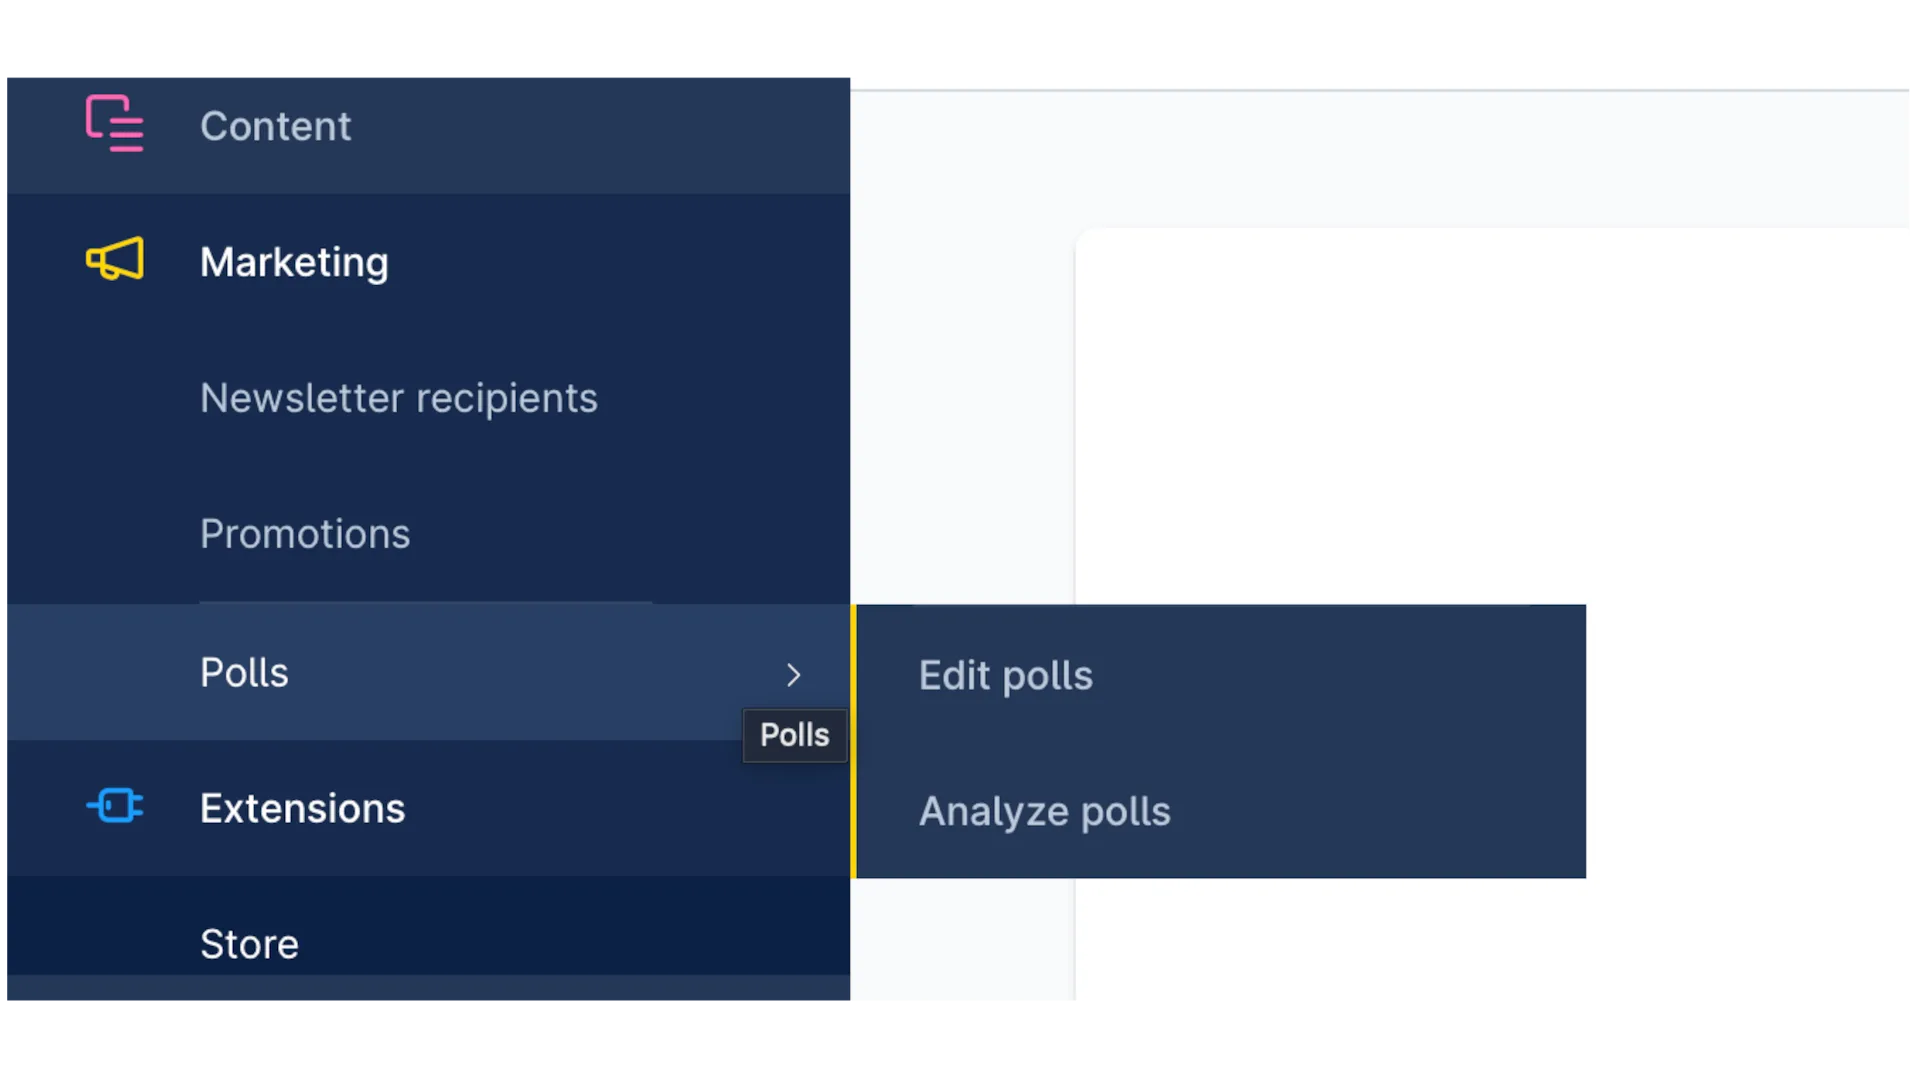The image size is (1920, 1080).
Task: Choose Edit polls from the flyout
Action: (x=1005, y=676)
